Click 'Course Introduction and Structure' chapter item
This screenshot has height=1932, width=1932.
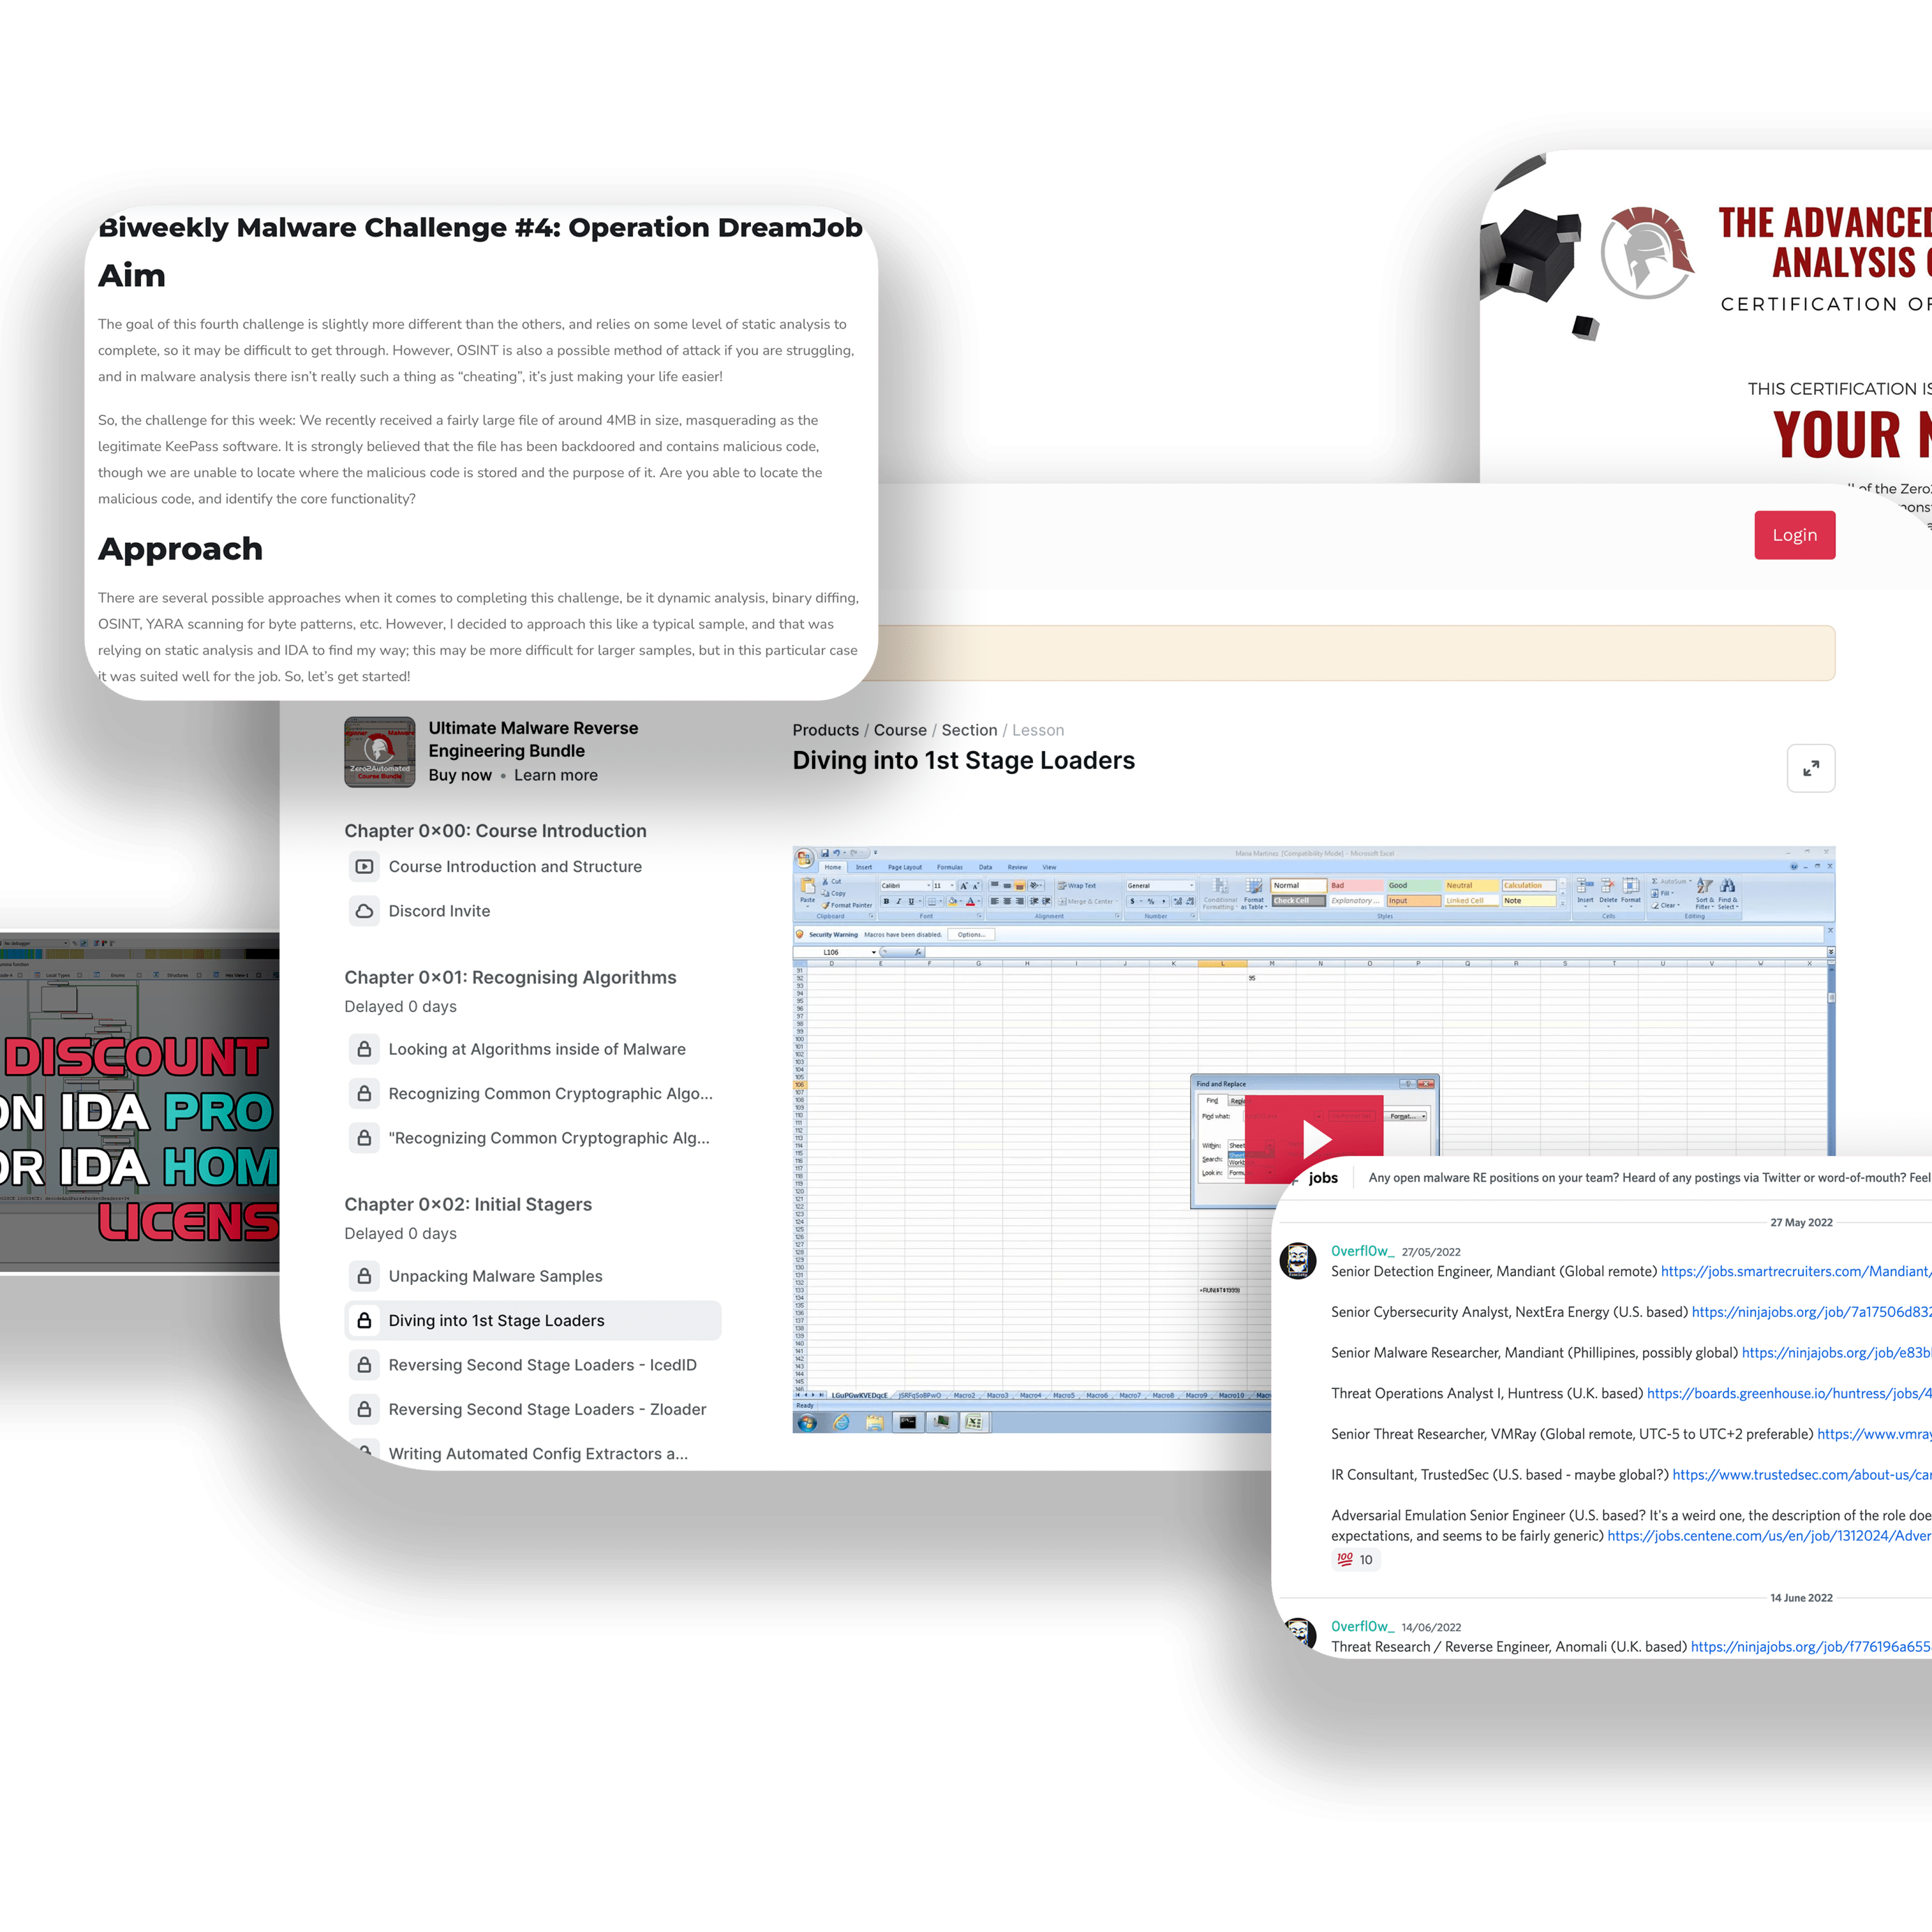518,865
